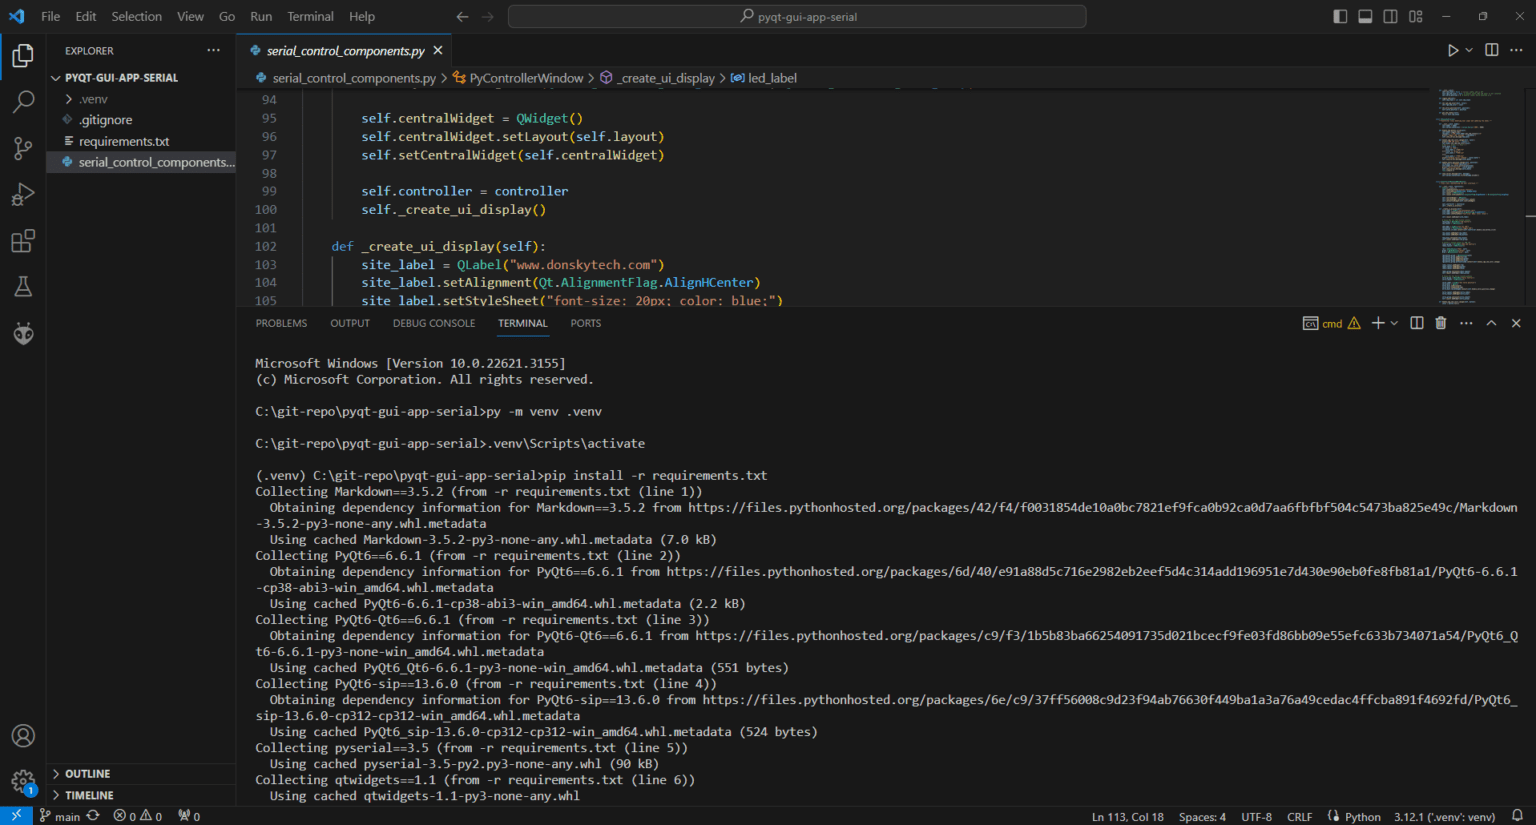Click the Python language mode in status bar
This screenshot has height=825, width=1536.
tap(1362, 817)
